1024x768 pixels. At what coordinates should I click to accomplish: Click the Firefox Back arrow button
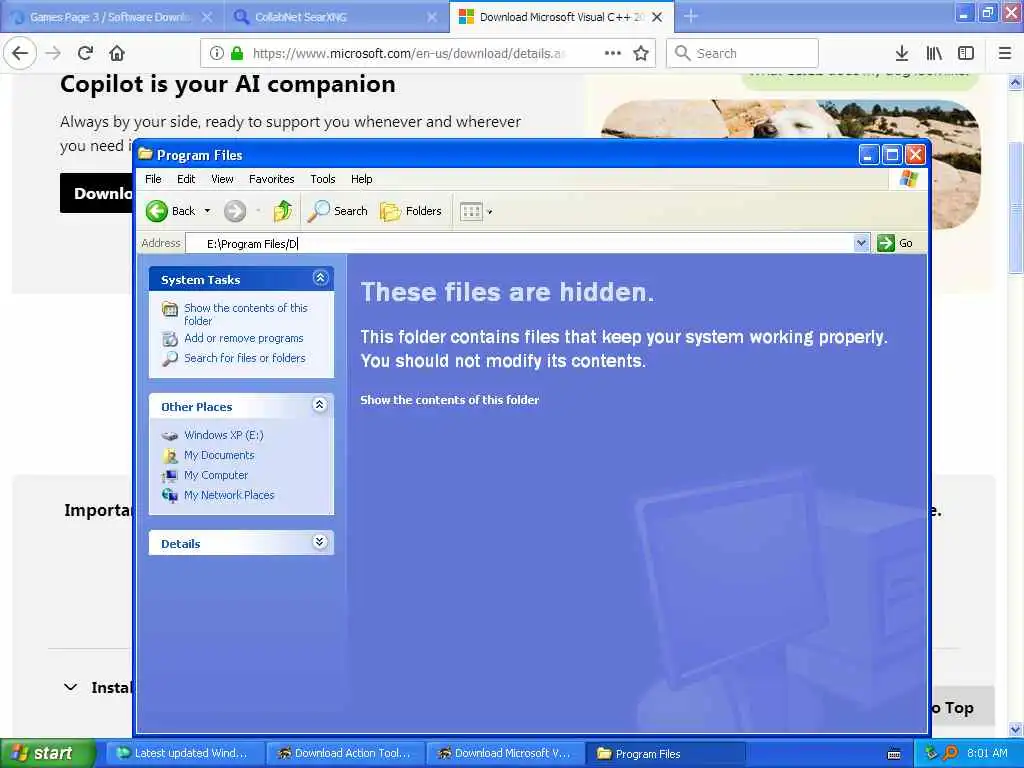(20, 53)
